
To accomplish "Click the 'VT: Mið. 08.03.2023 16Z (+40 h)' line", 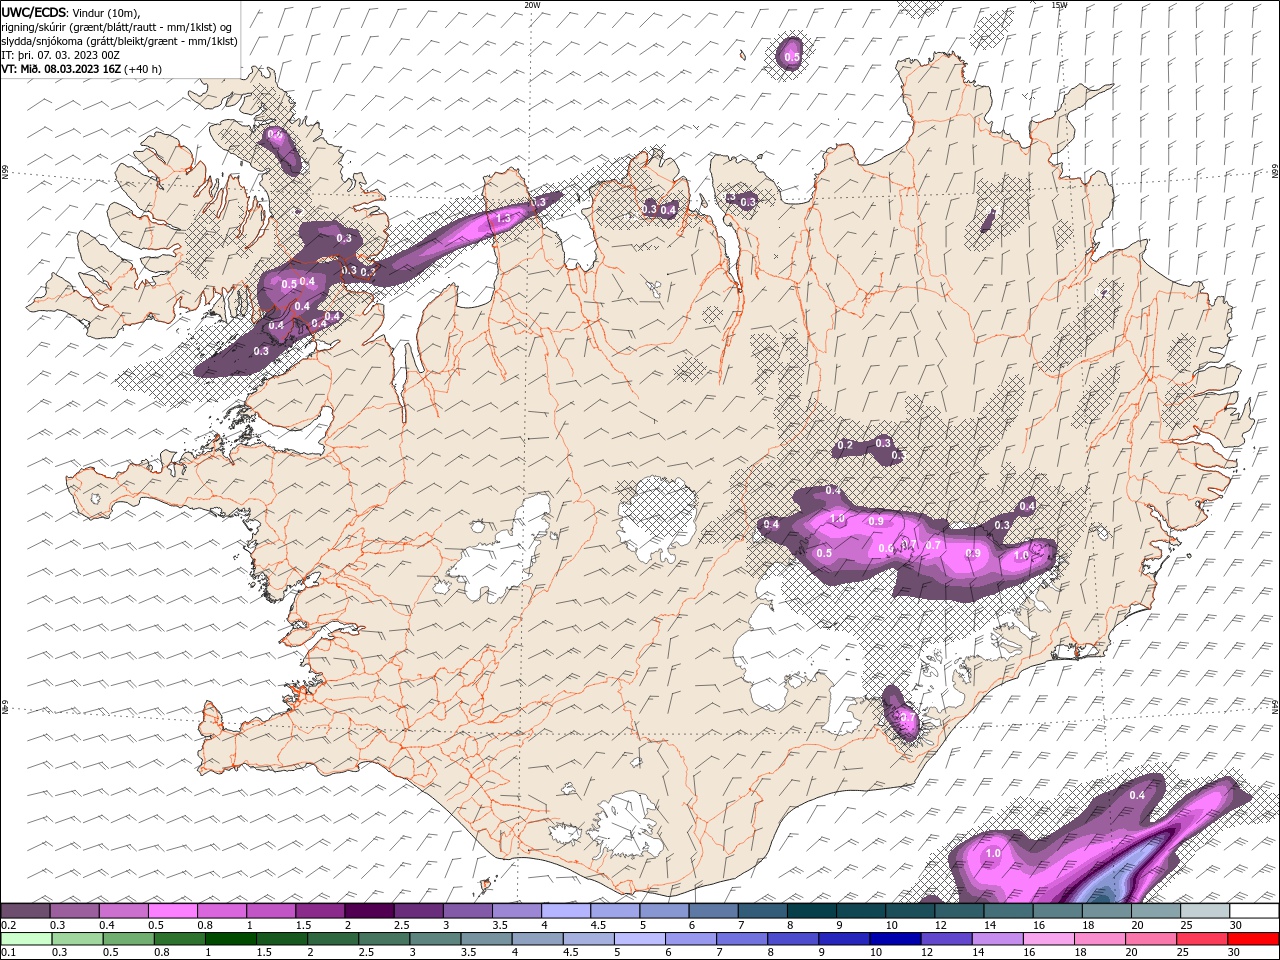I will 81,69.
